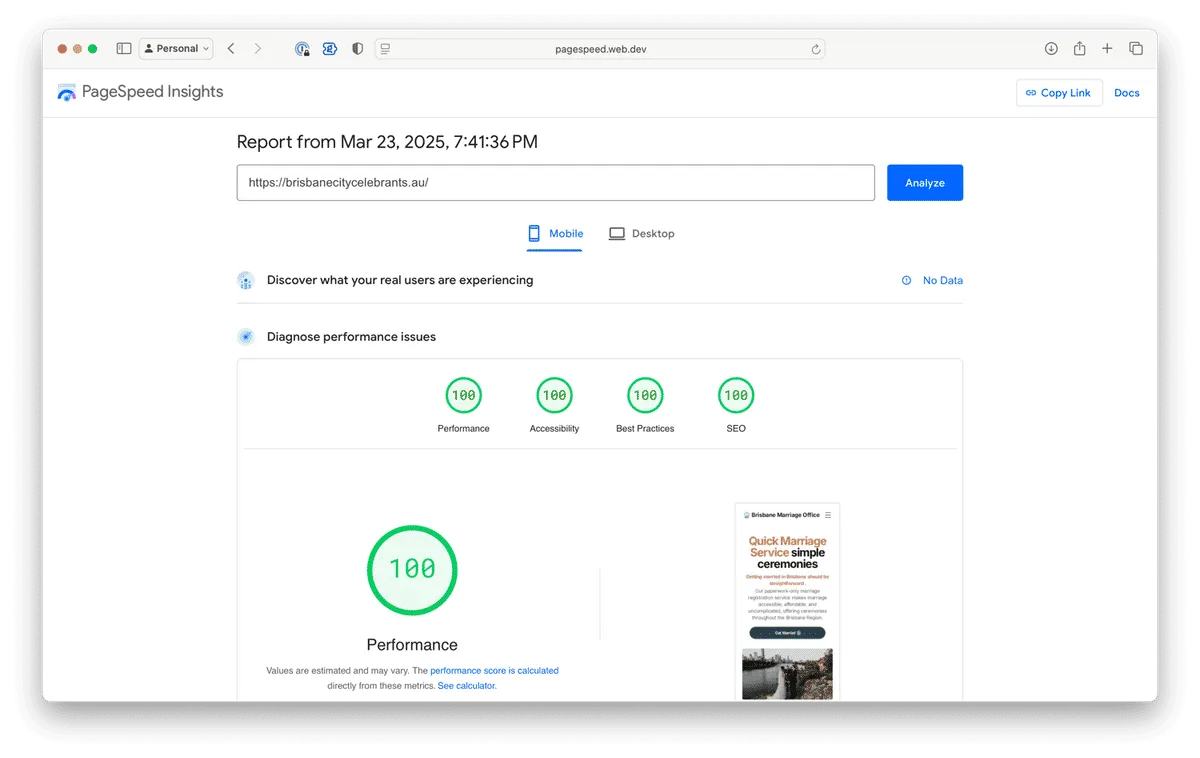Copy the report link via Copy Link

coord(1059,93)
